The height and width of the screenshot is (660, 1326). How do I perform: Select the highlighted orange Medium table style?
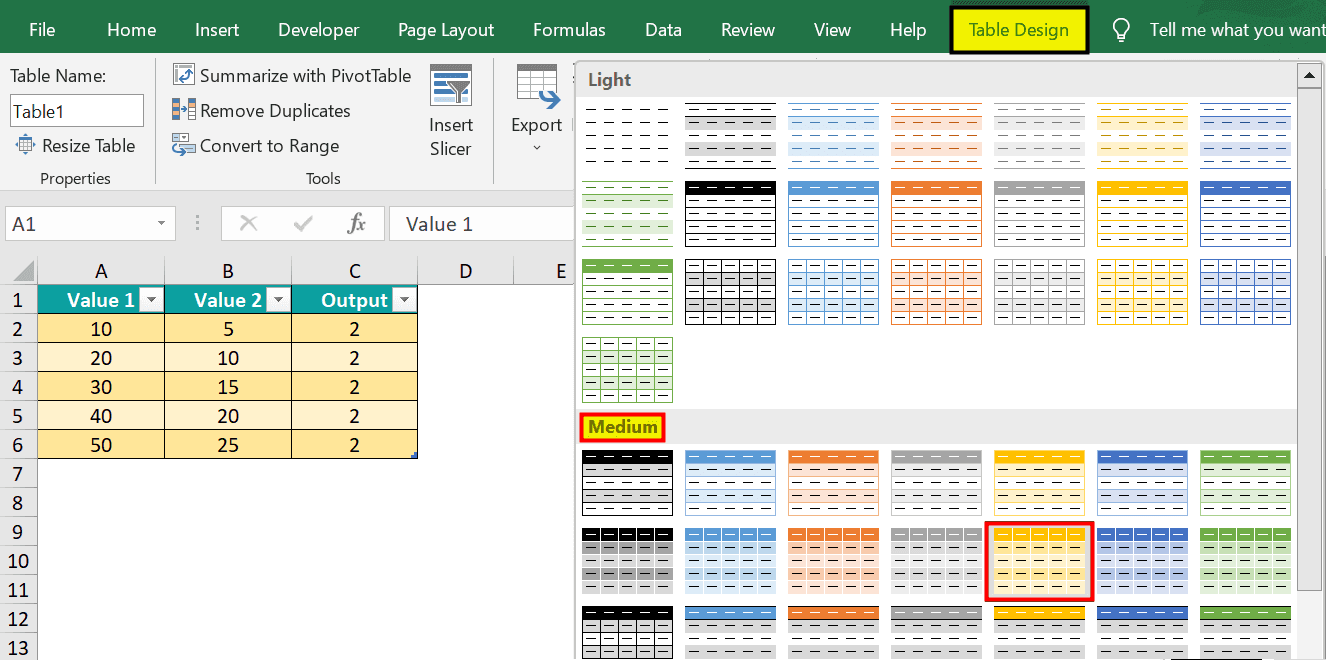1039,560
